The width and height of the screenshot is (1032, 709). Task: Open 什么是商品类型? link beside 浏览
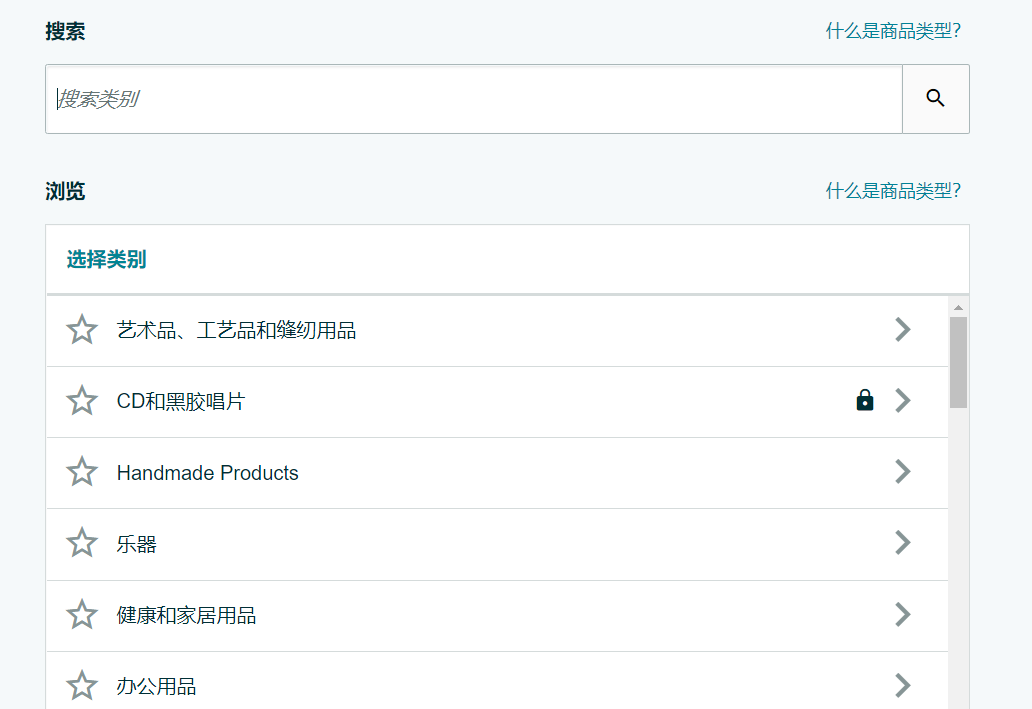[892, 191]
